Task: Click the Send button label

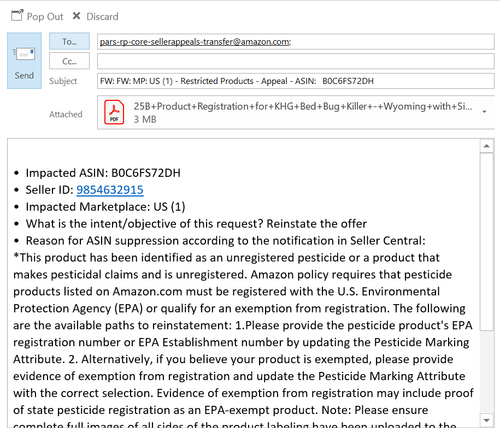Action: click(x=24, y=75)
